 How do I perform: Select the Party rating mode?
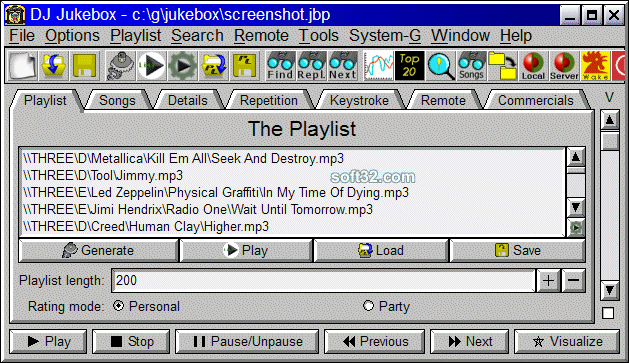coord(368,306)
